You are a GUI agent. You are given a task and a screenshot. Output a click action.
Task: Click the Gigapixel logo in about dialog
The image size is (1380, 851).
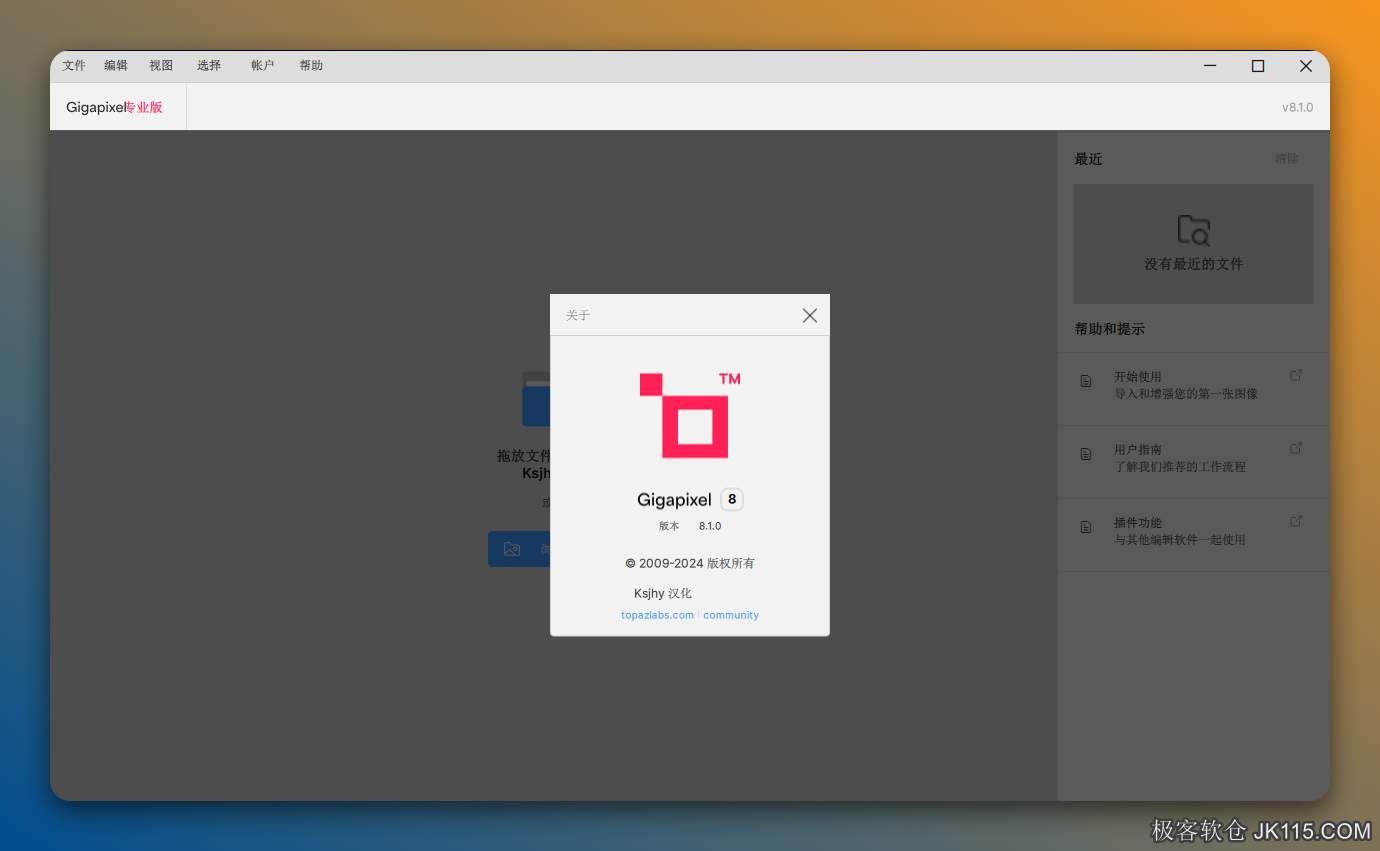tap(688, 415)
